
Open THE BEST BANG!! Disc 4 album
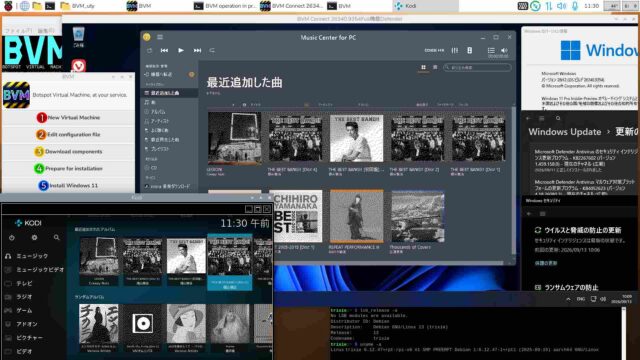(296, 138)
